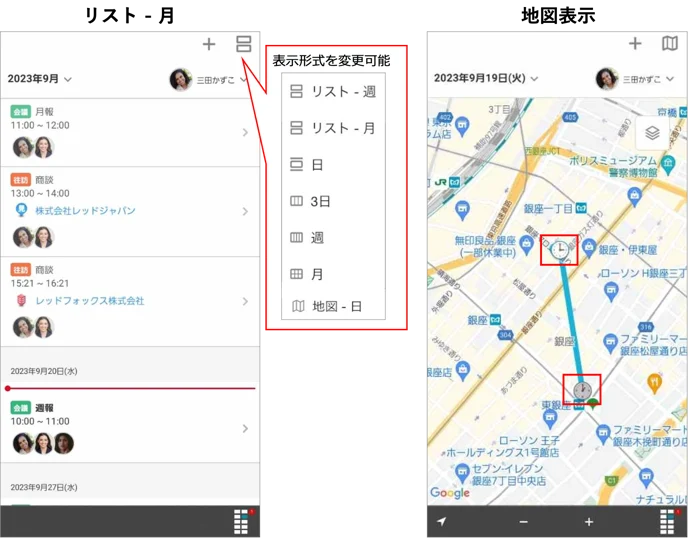Click the 11:00 ~ 12:00 time text

point(40,126)
